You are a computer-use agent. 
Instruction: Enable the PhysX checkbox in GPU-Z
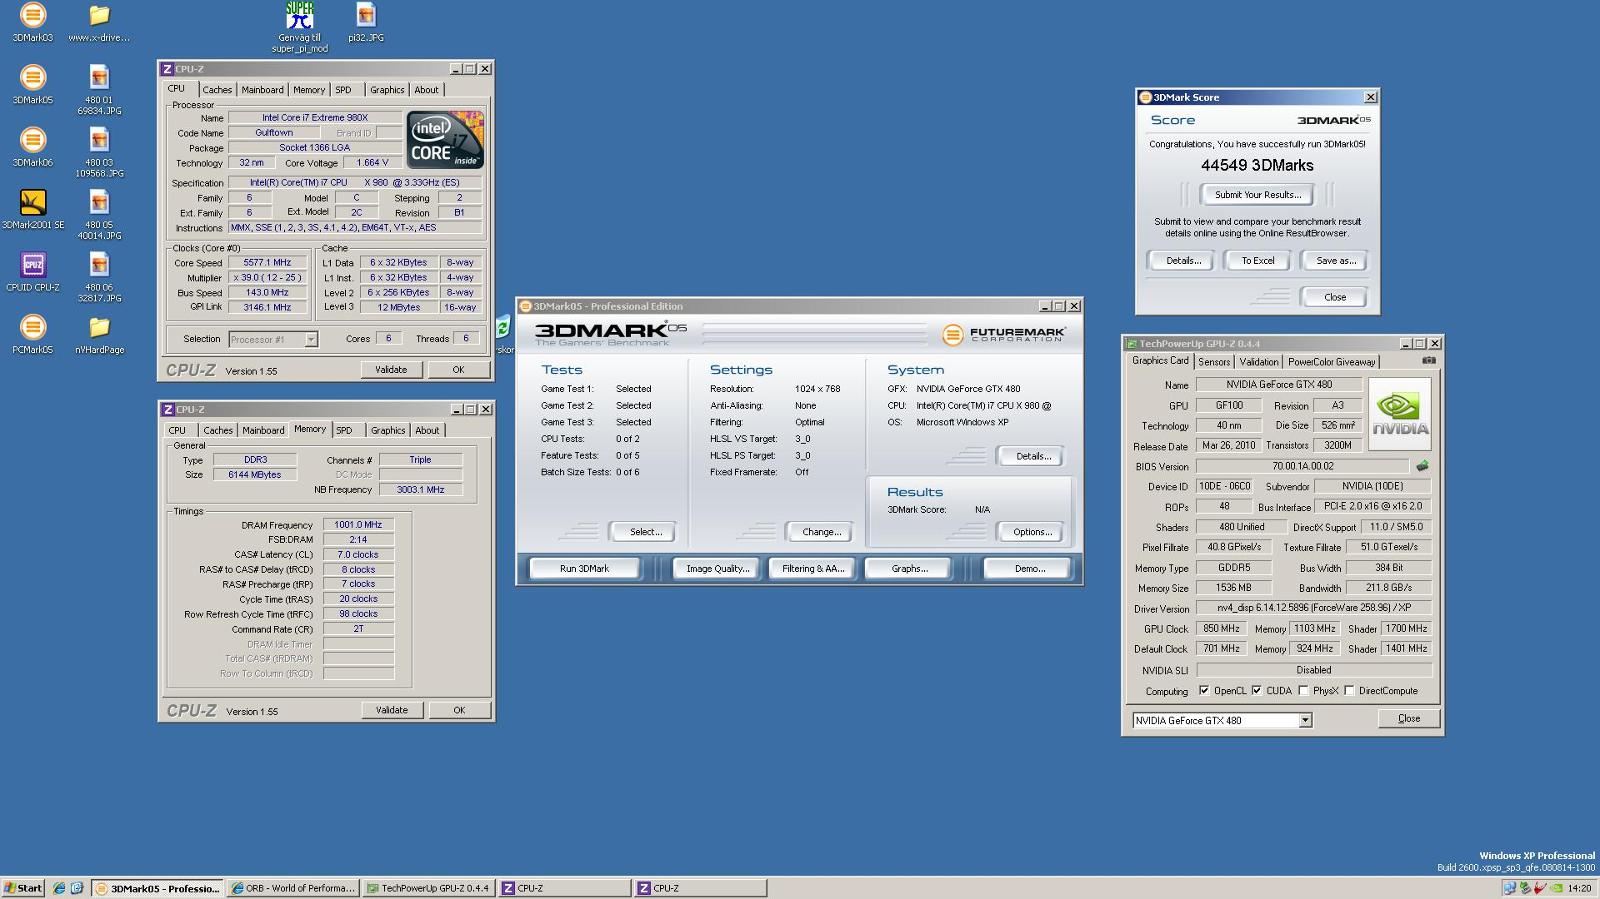(x=1303, y=690)
